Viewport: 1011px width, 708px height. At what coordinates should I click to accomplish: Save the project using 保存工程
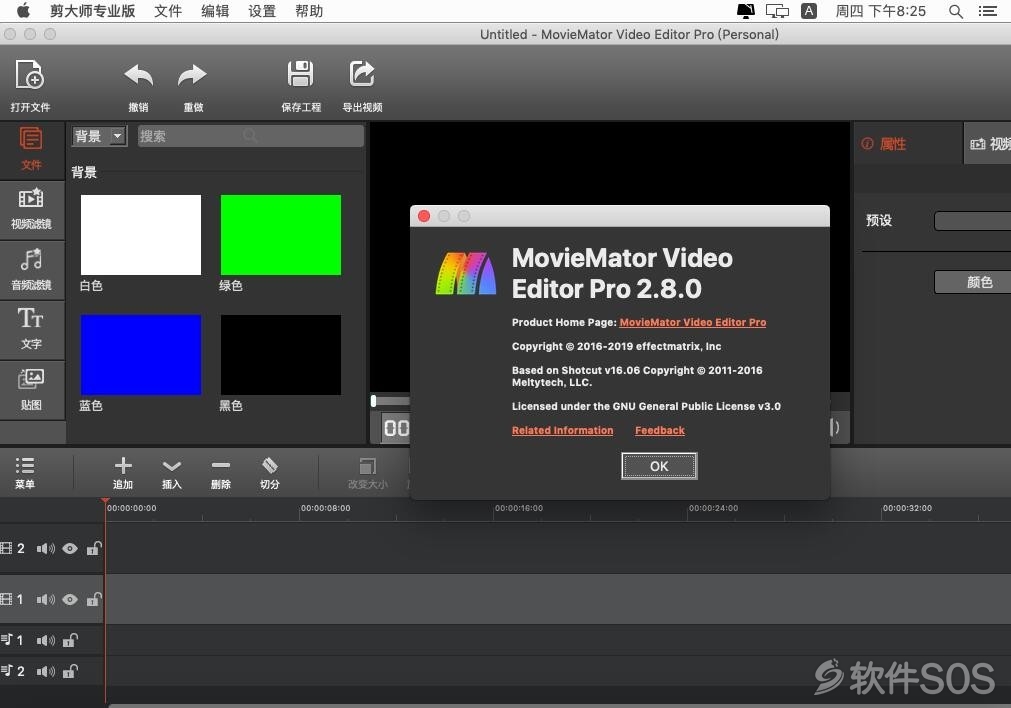point(300,85)
